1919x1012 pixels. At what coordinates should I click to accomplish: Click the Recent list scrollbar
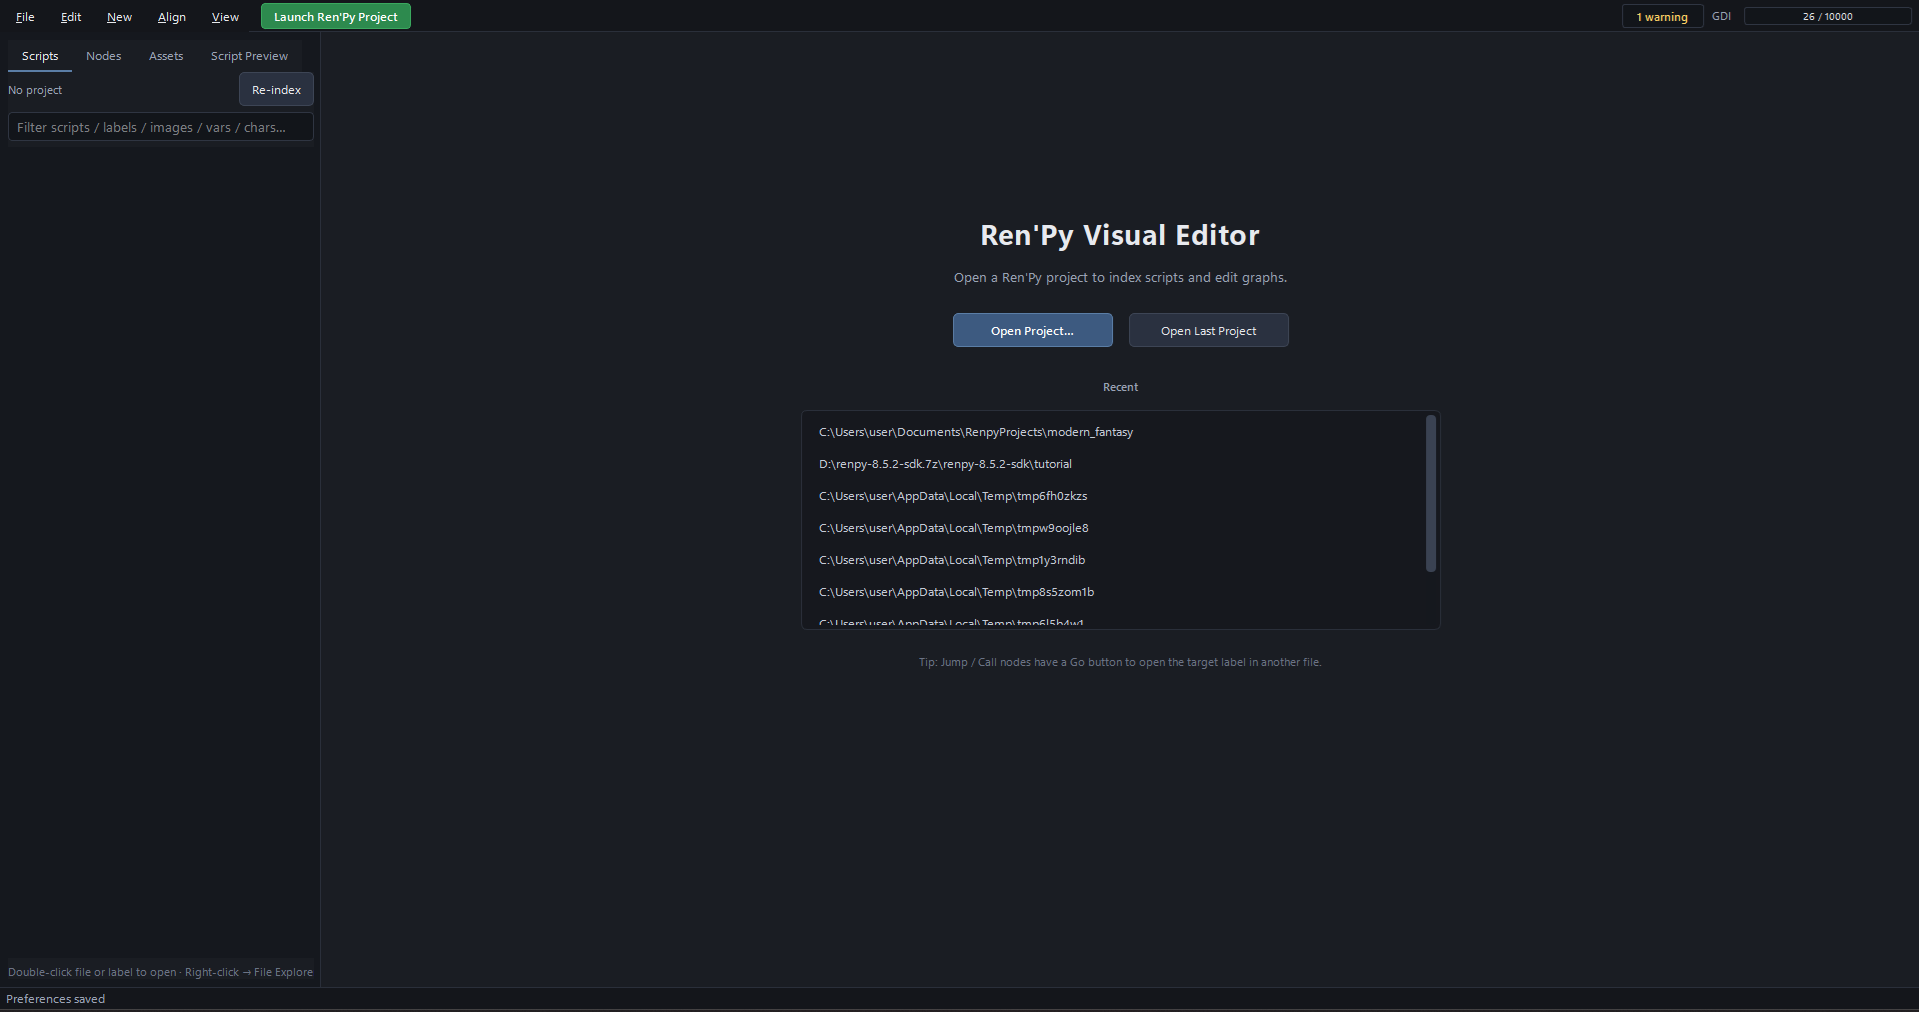tap(1431, 494)
